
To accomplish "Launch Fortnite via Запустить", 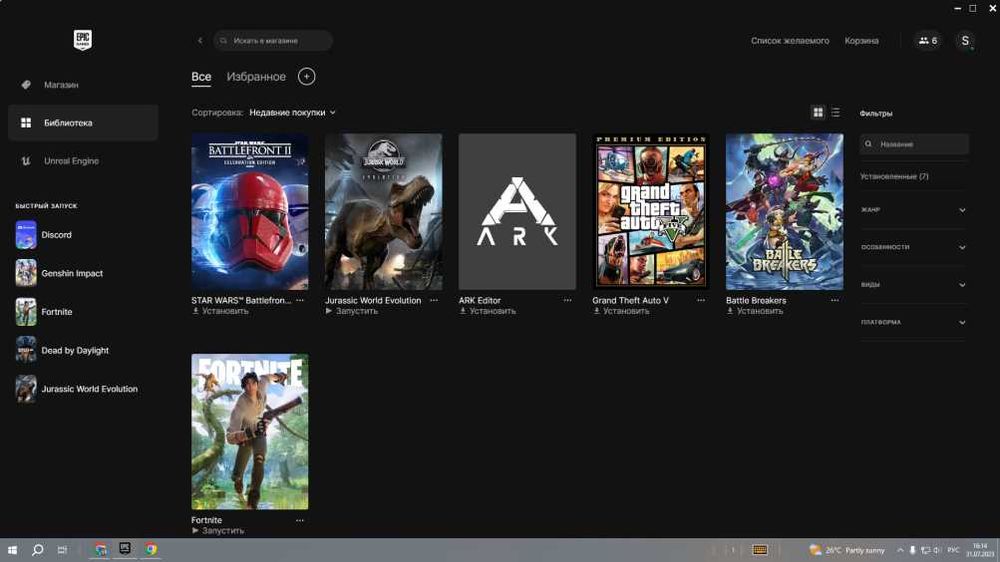I will [217, 531].
